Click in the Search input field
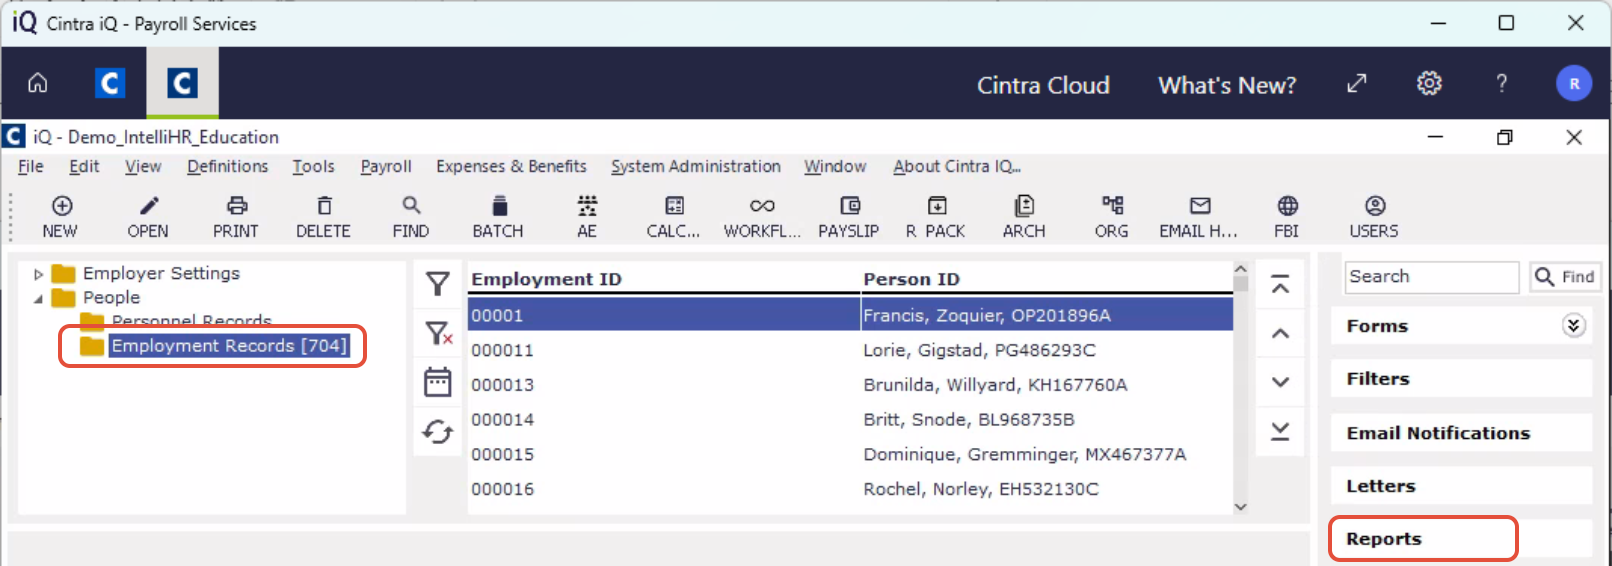The width and height of the screenshot is (1612, 566). (1432, 277)
